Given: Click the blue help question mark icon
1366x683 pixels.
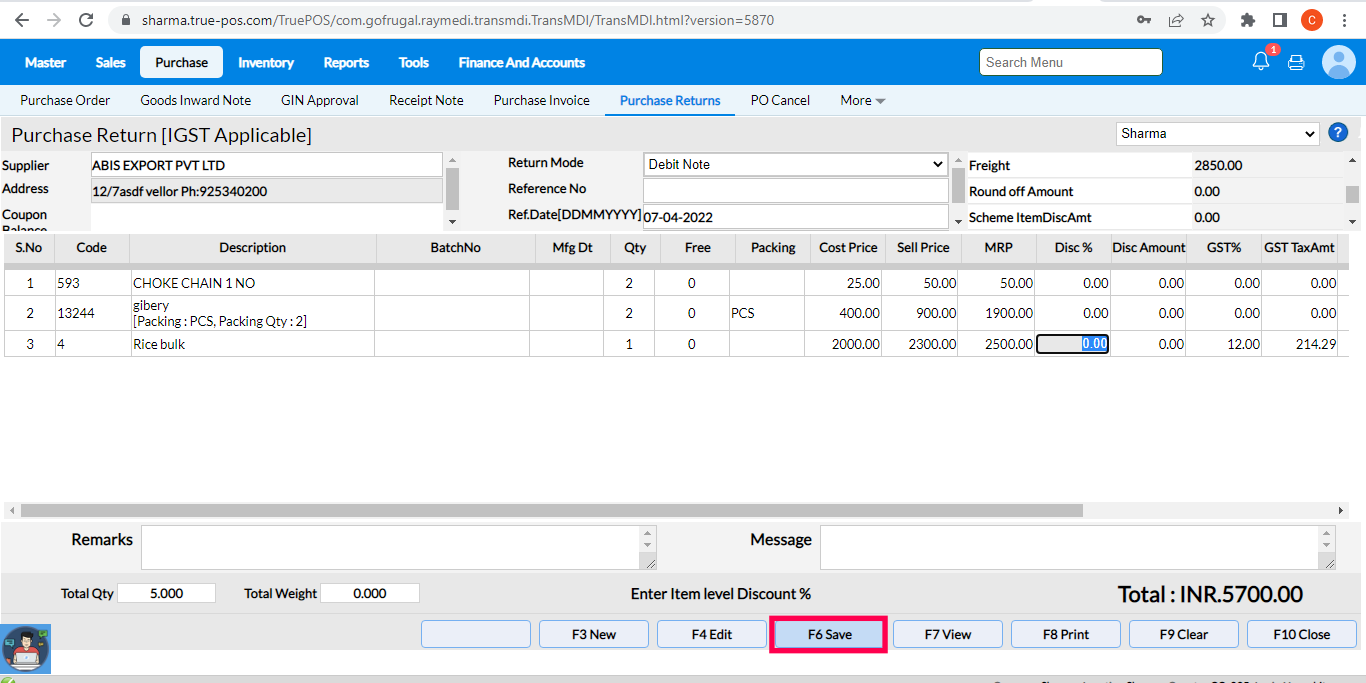Looking at the screenshot, I should coord(1337,133).
